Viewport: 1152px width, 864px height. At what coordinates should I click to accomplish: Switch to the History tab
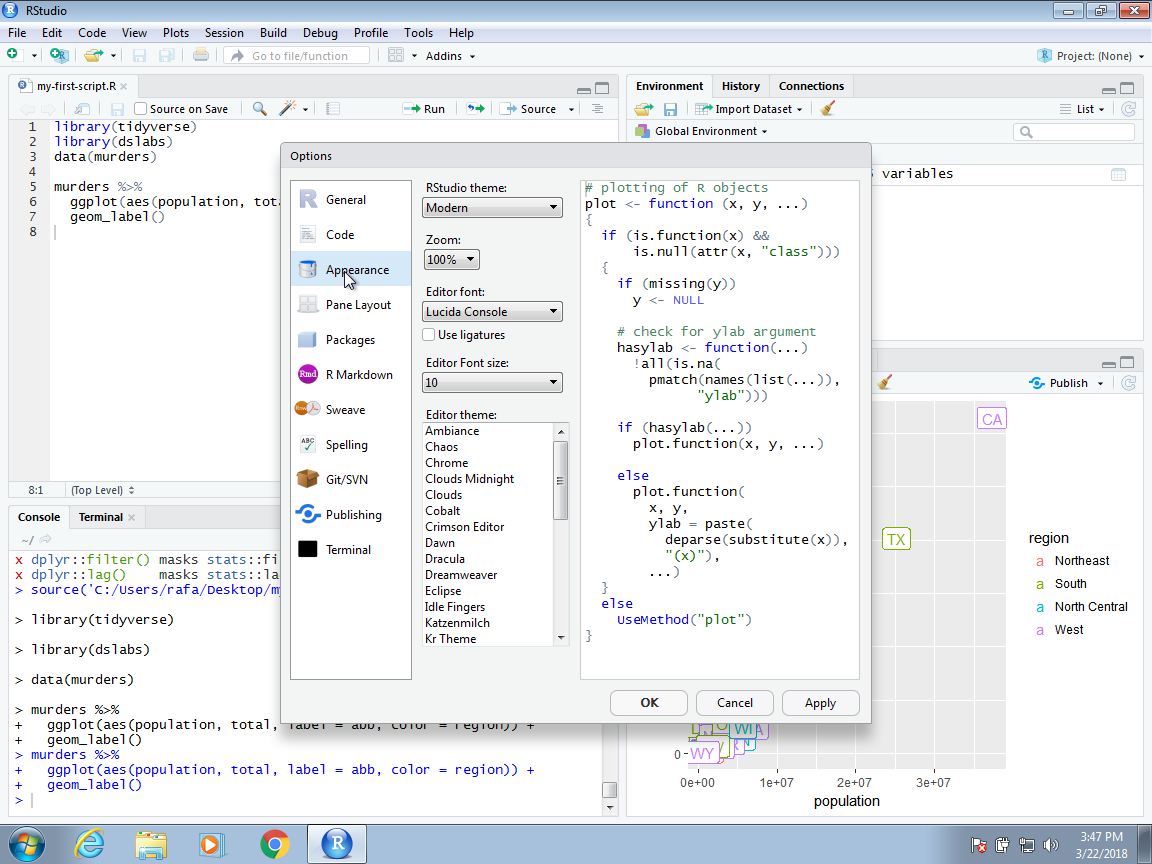click(x=740, y=86)
